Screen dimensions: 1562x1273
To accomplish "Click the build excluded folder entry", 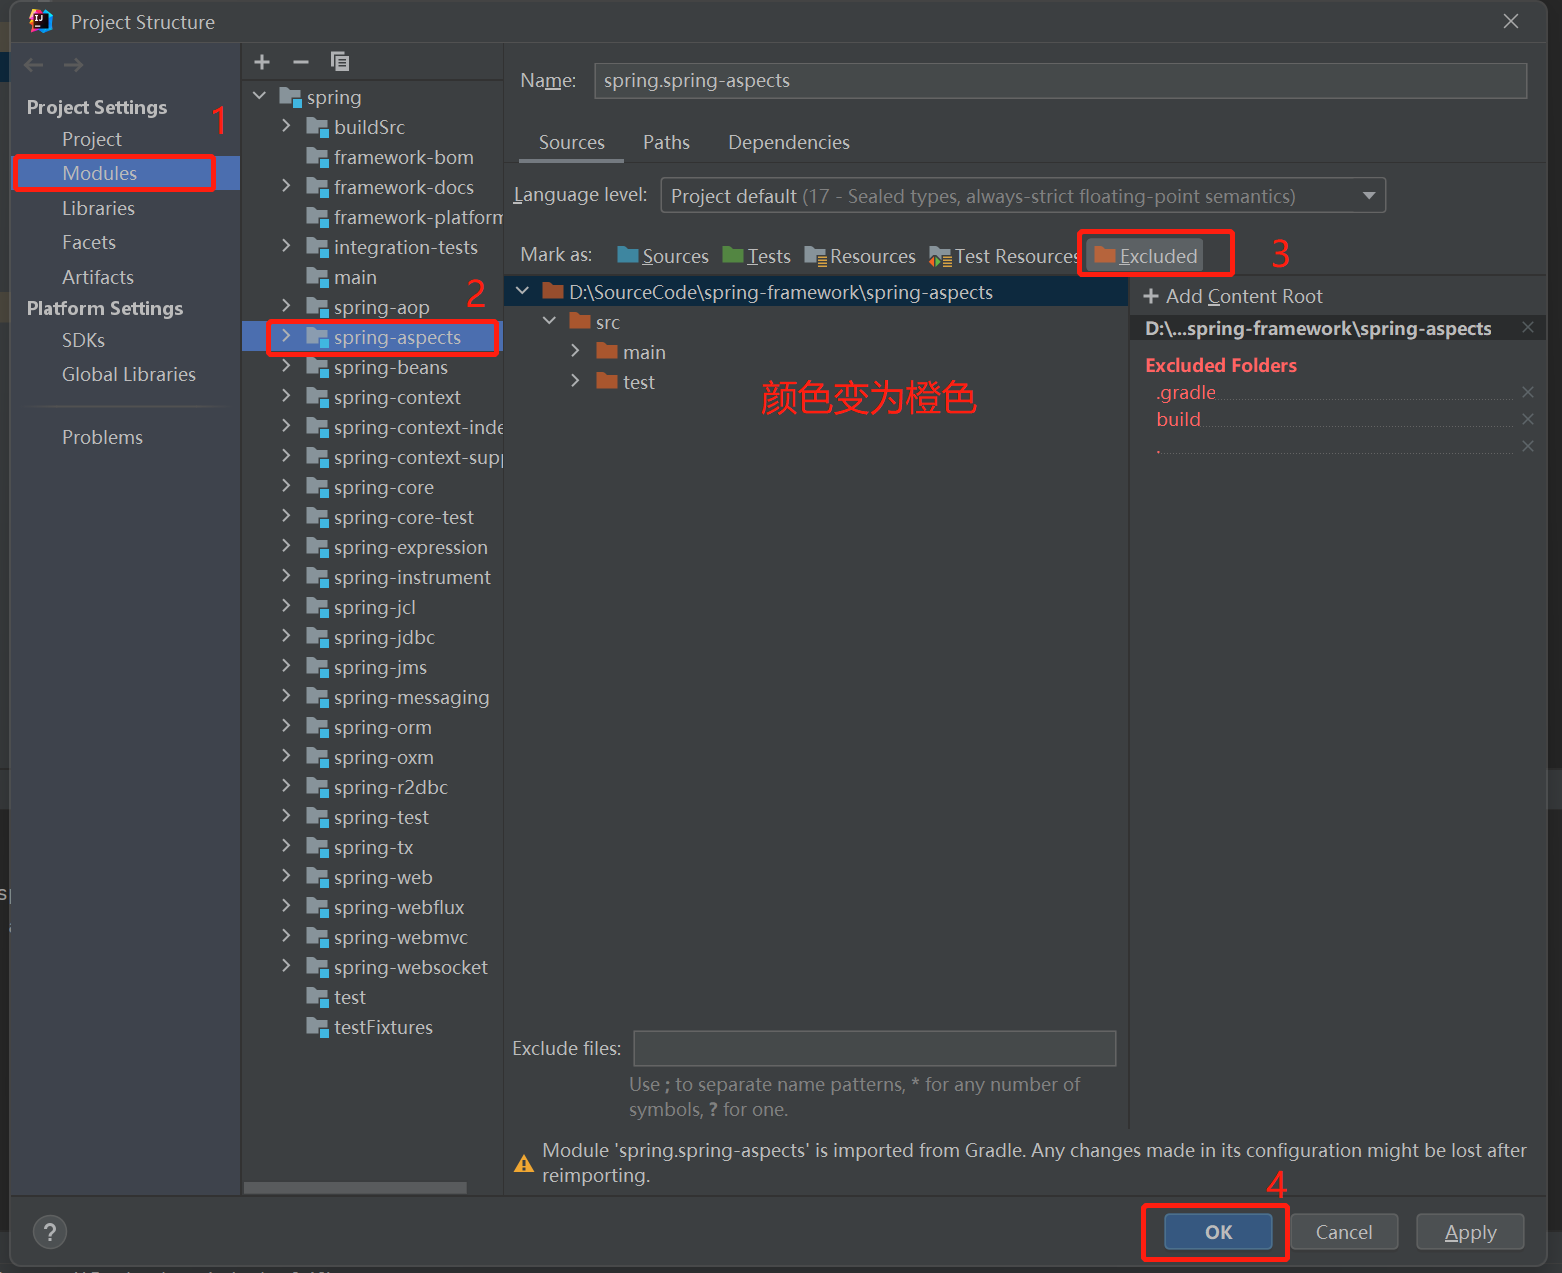I will [x=1178, y=419].
